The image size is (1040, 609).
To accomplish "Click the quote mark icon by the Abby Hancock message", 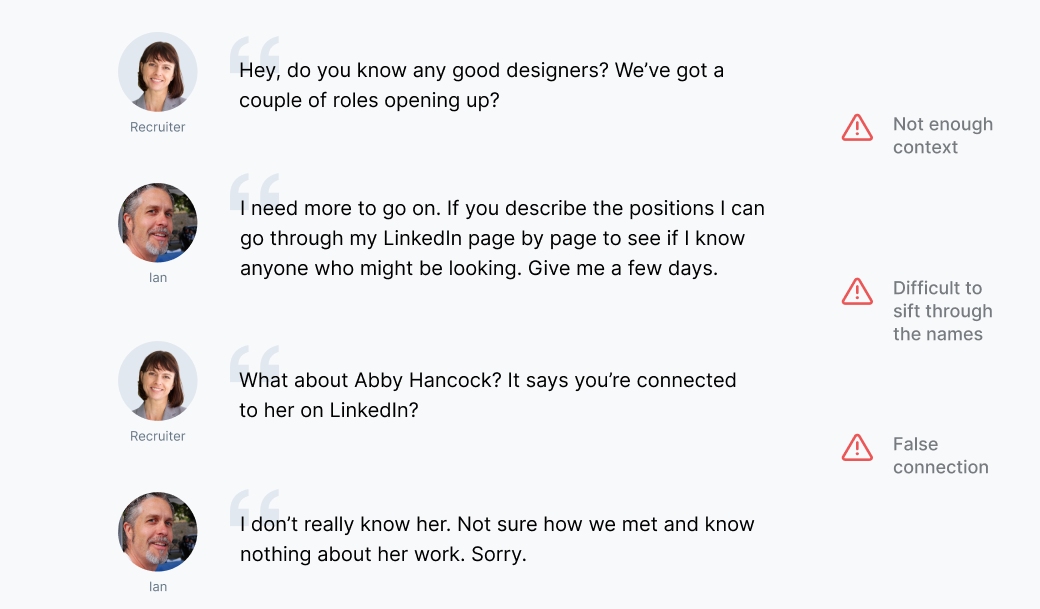I will [x=254, y=364].
